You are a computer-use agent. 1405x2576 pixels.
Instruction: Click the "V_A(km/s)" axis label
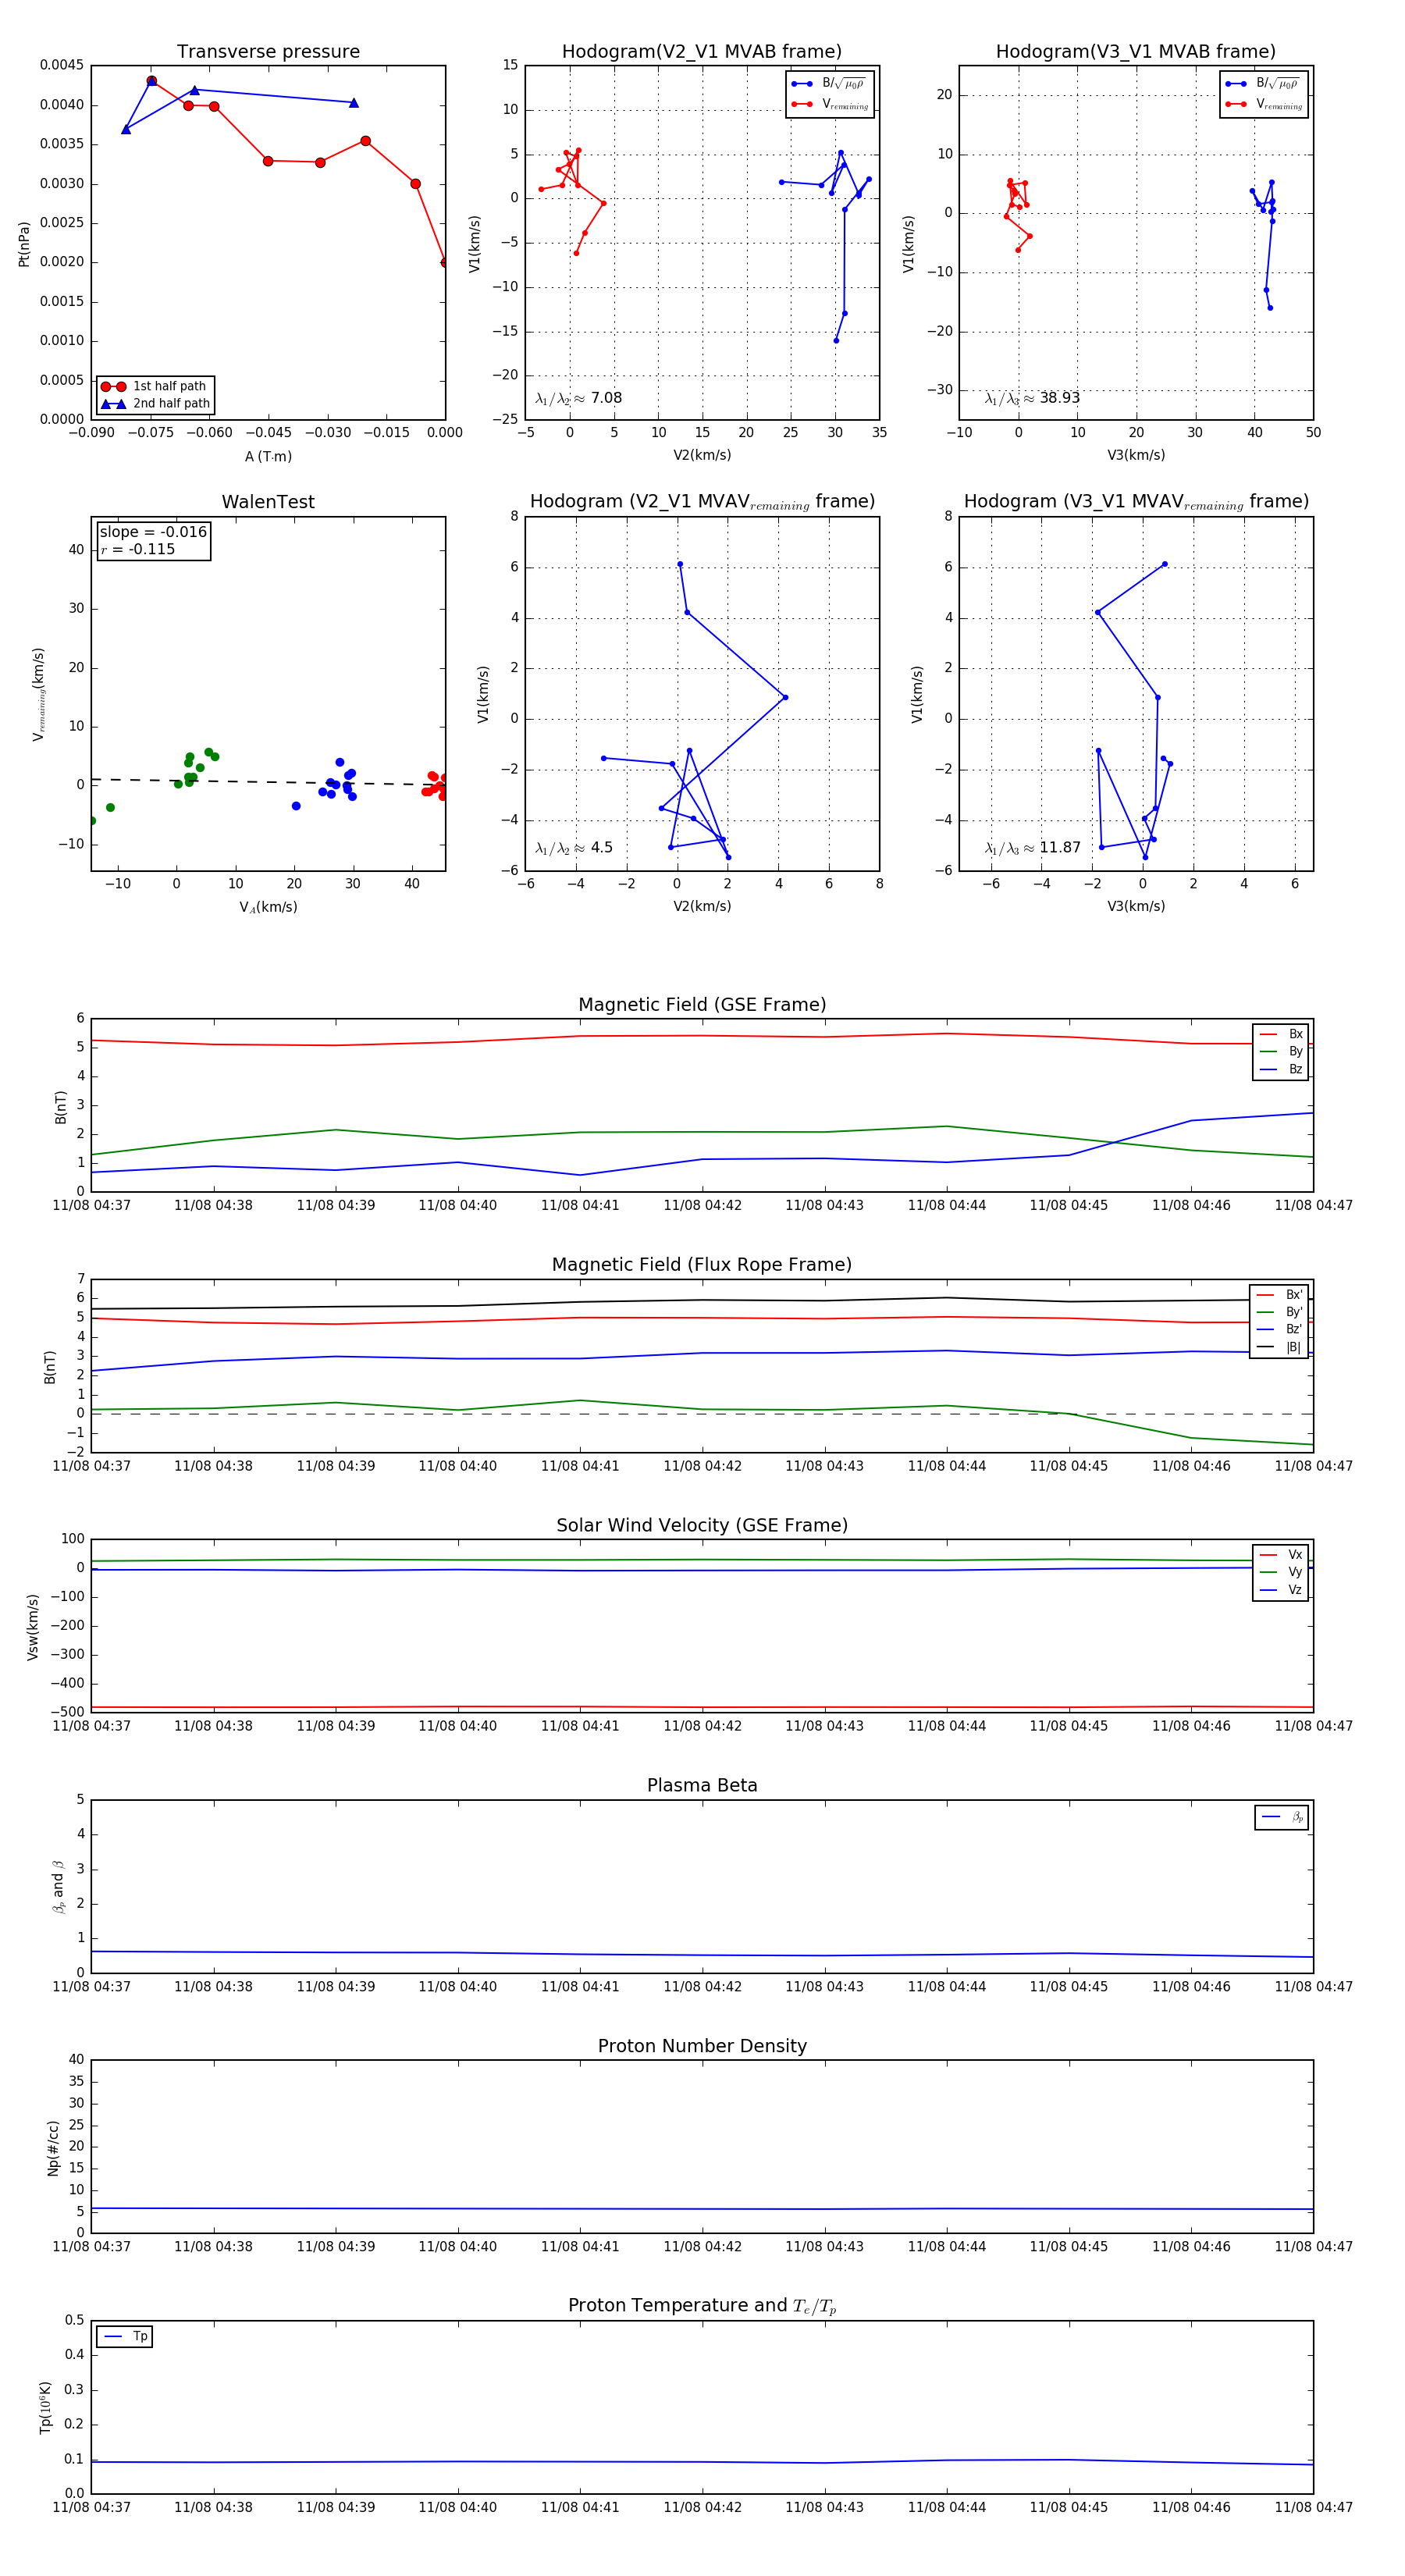coord(268,908)
